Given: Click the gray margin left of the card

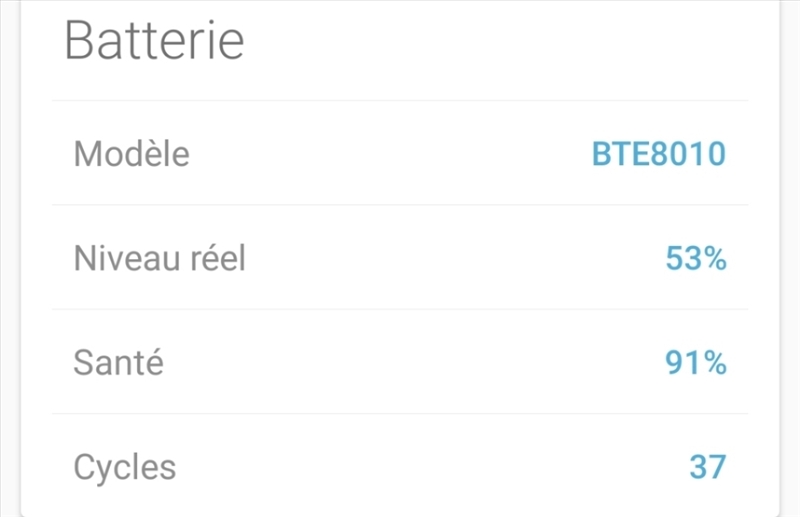Looking at the screenshot, I should [x=9, y=260].
